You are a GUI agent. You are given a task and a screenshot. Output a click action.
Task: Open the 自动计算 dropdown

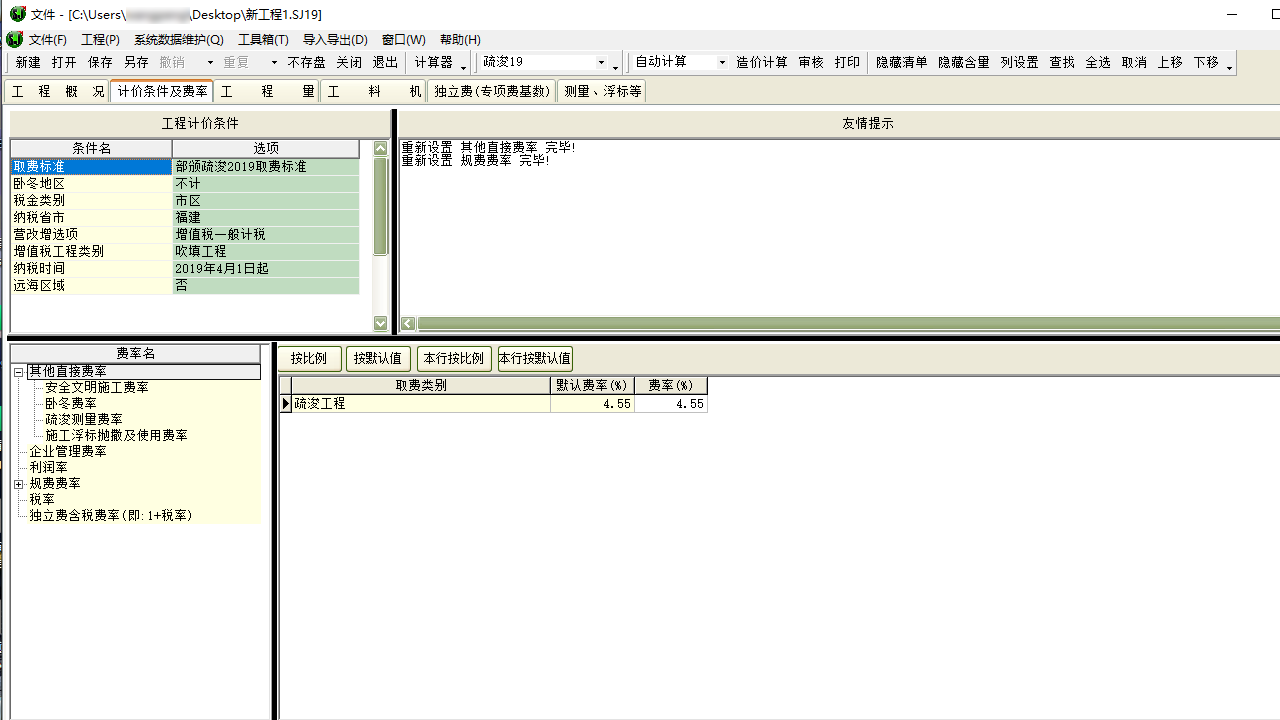point(721,62)
